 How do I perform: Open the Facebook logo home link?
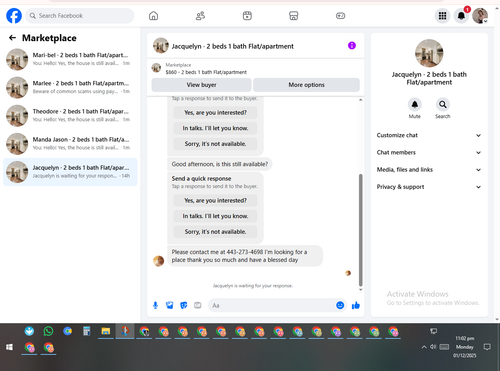[x=14, y=16]
